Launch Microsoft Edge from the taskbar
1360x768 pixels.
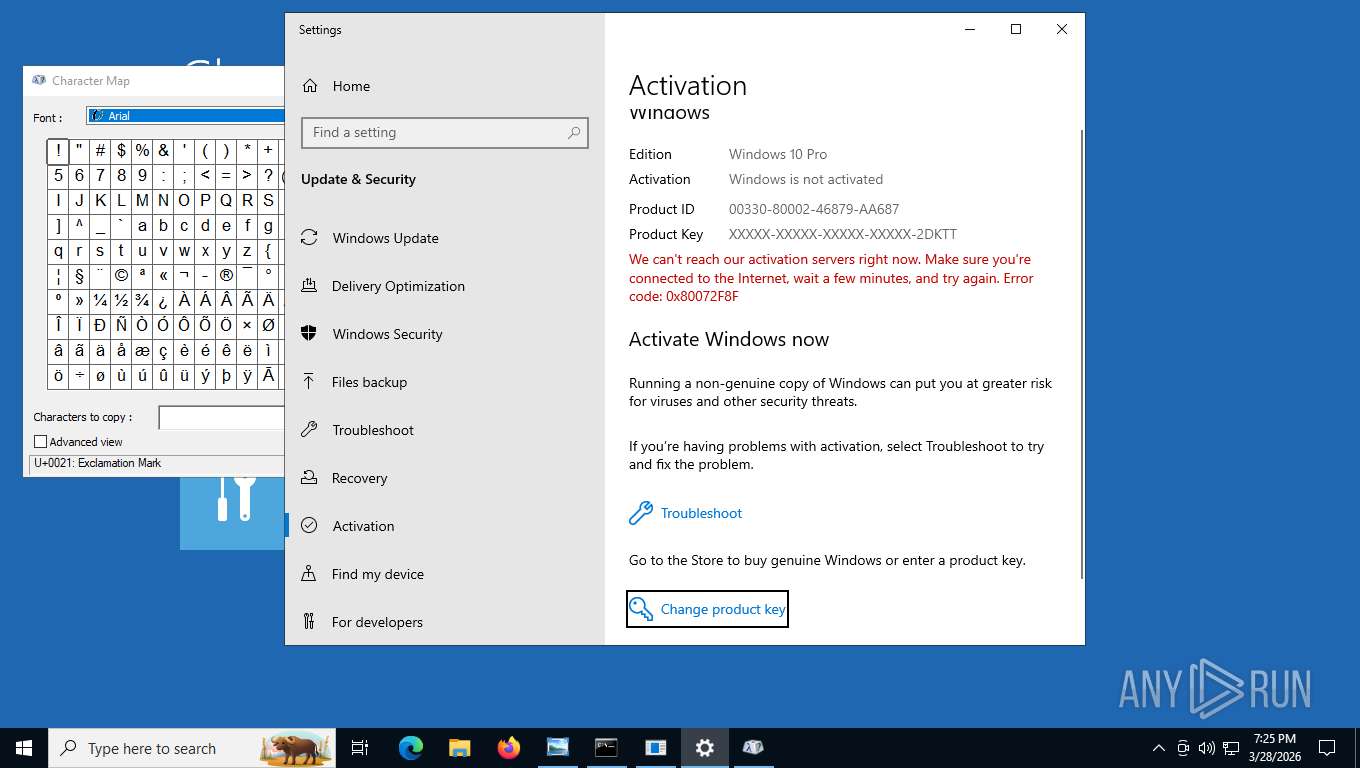click(x=410, y=748)
